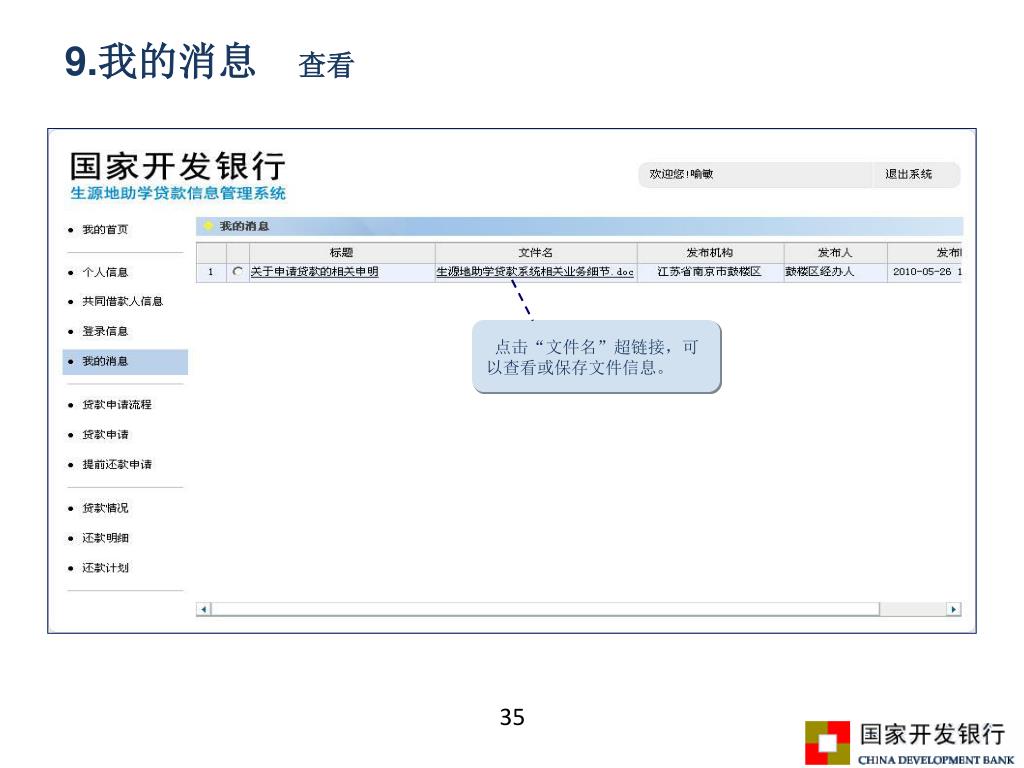Click the welcome user name text 欢迎您
This screenshot has height=768, width=1024.
coord(681,174)
